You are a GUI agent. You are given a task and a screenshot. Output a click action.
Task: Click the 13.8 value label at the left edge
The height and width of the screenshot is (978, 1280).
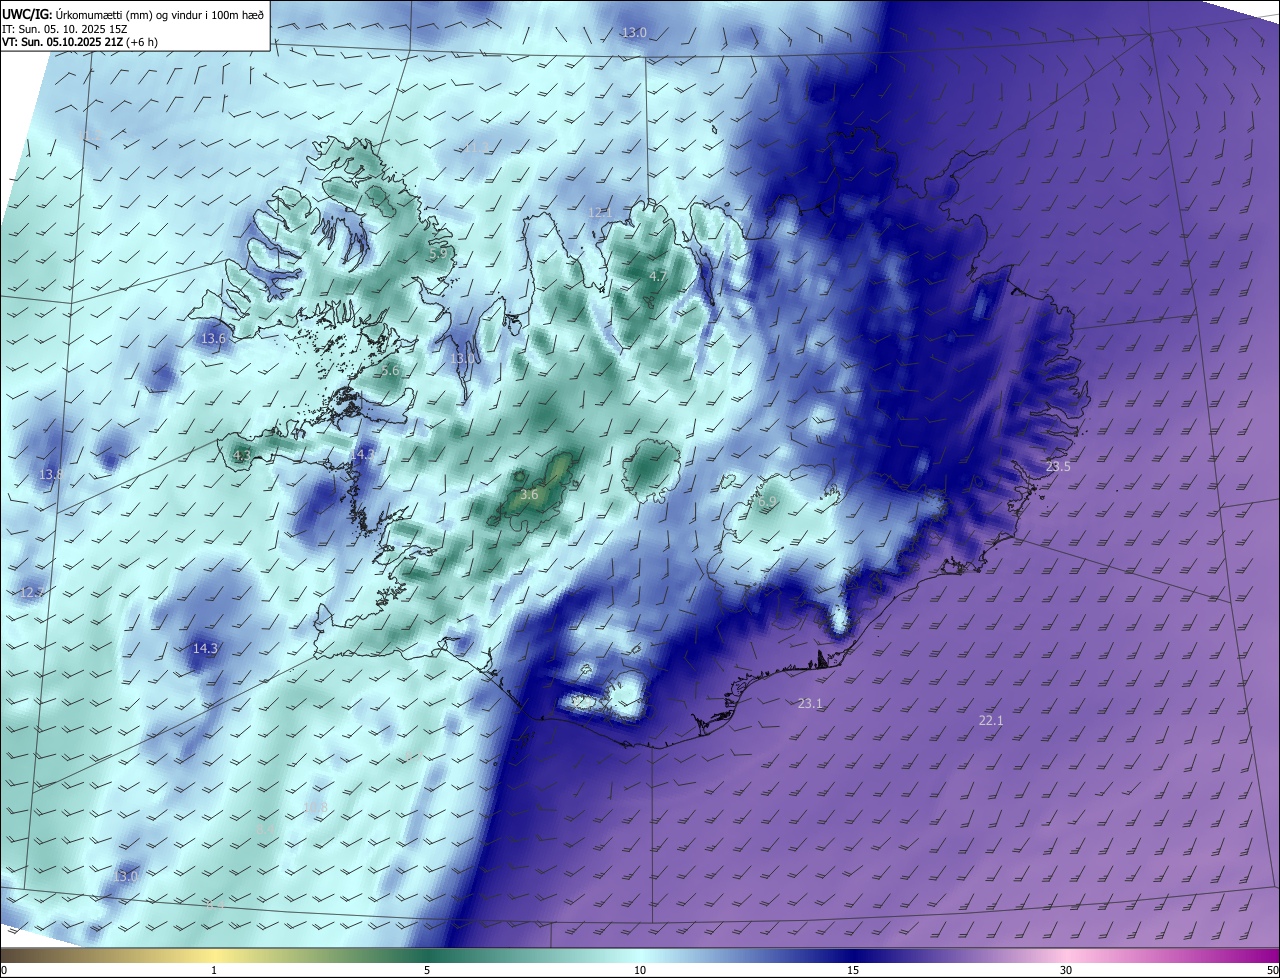point(50,474)
